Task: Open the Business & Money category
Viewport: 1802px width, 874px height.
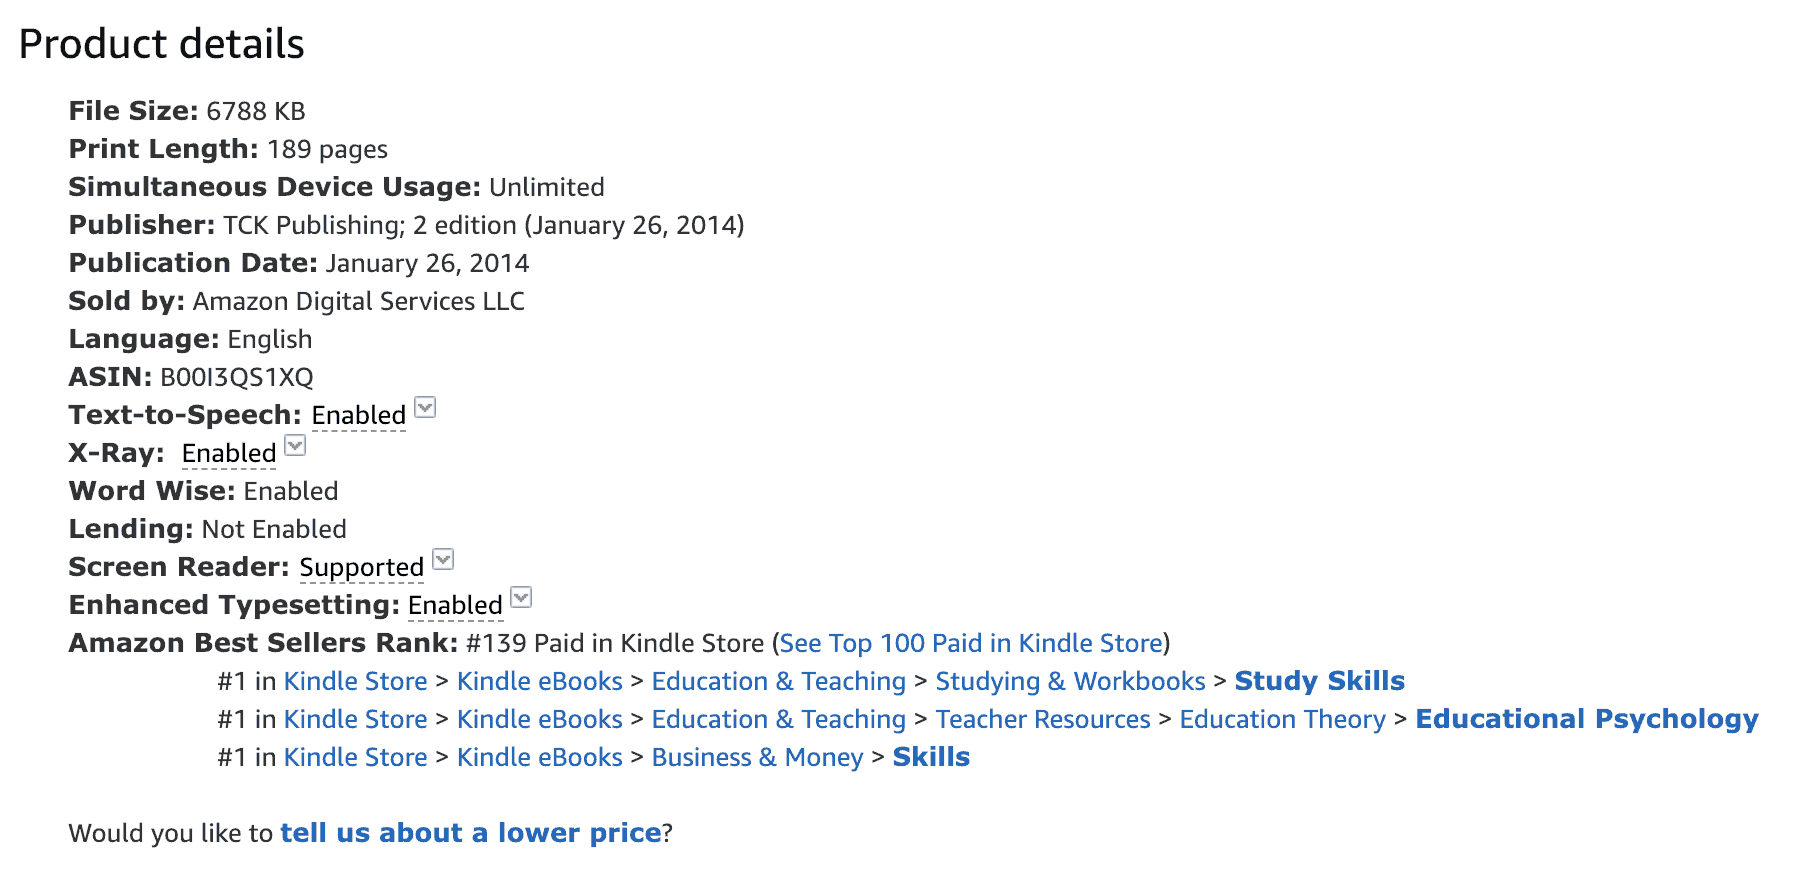Action: [757, 757]
